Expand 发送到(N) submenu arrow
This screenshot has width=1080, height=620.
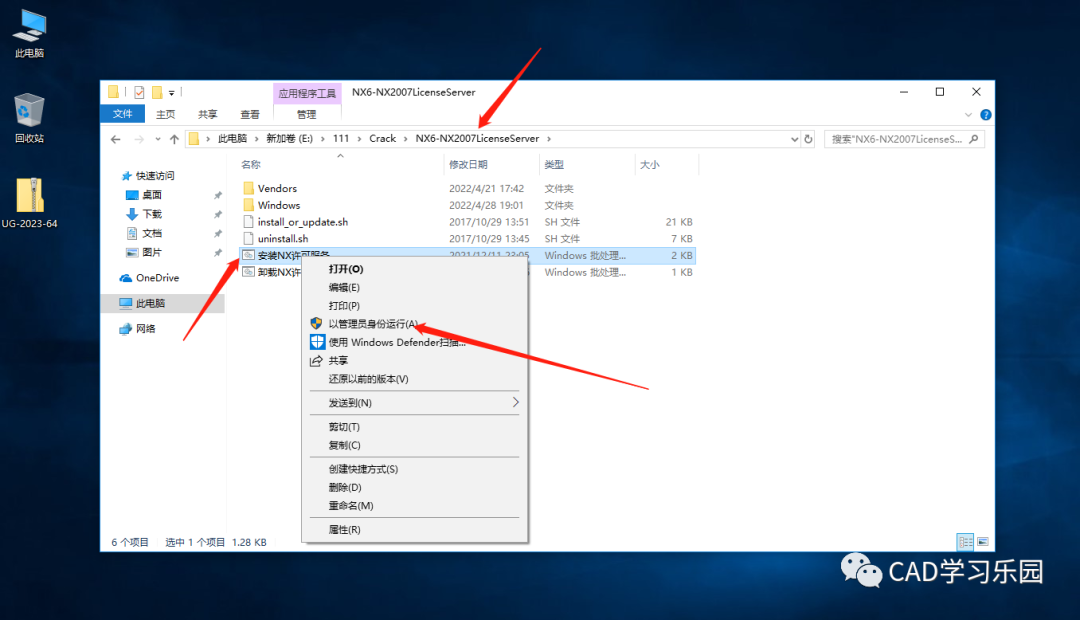515,402
